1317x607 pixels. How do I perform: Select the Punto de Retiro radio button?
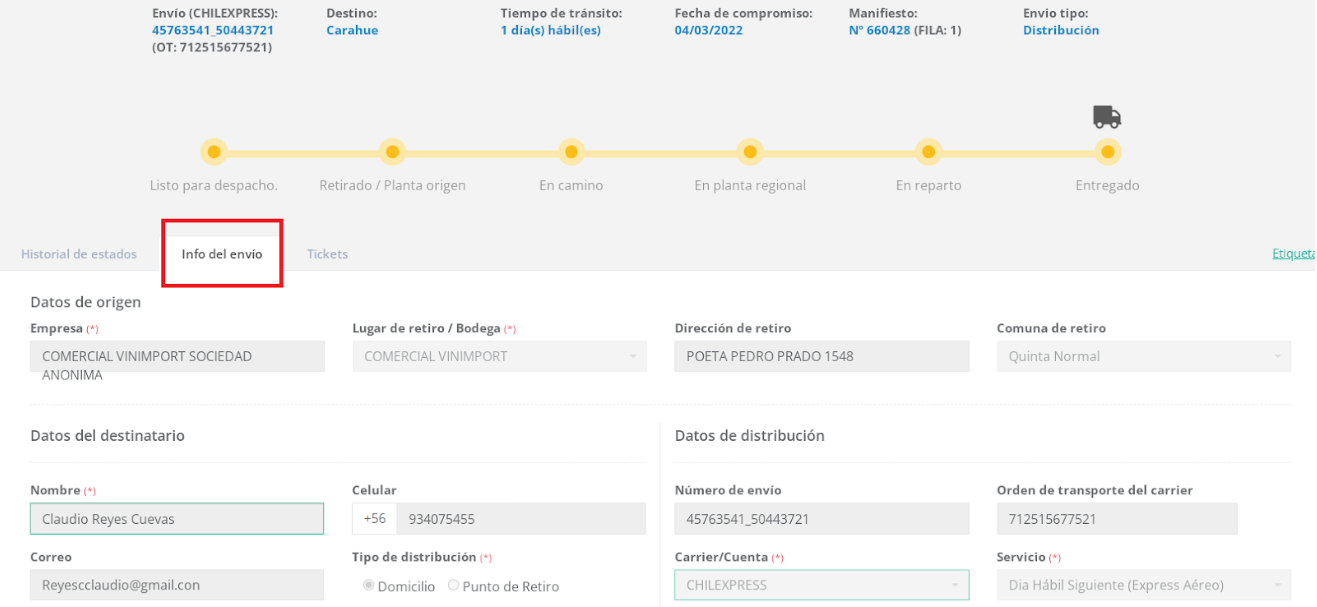click(454, 586)
